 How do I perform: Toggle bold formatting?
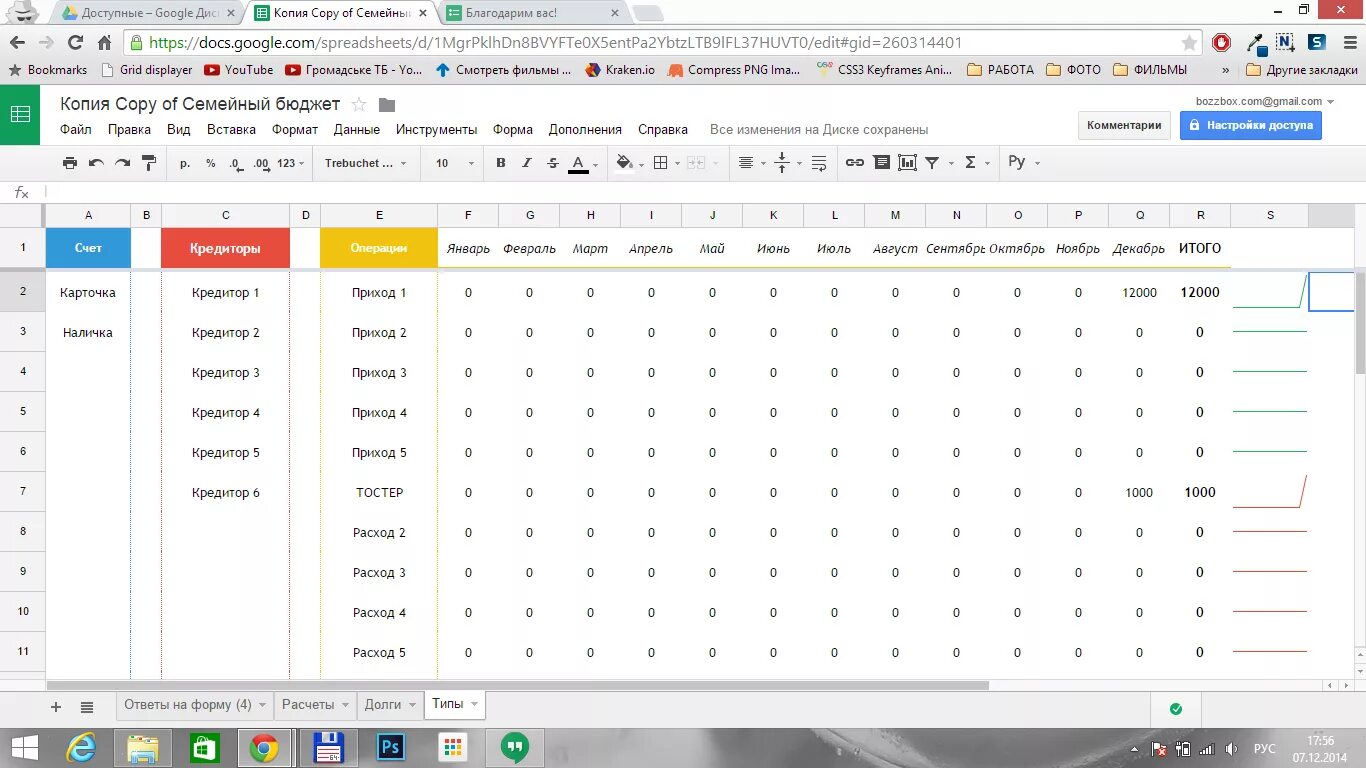(501, 163)
